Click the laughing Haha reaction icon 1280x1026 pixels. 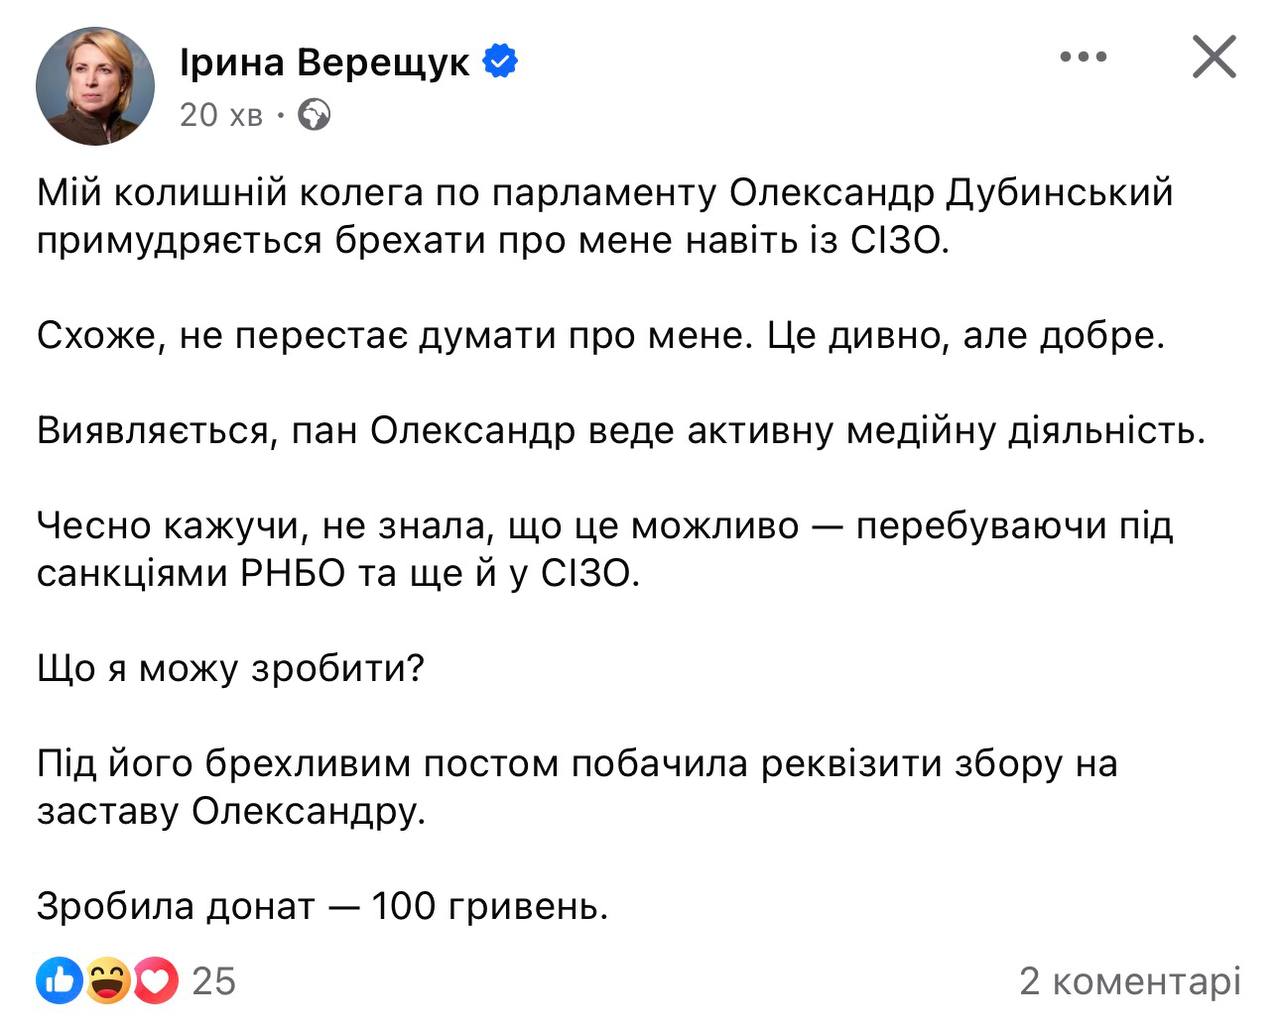coord(107,981)
